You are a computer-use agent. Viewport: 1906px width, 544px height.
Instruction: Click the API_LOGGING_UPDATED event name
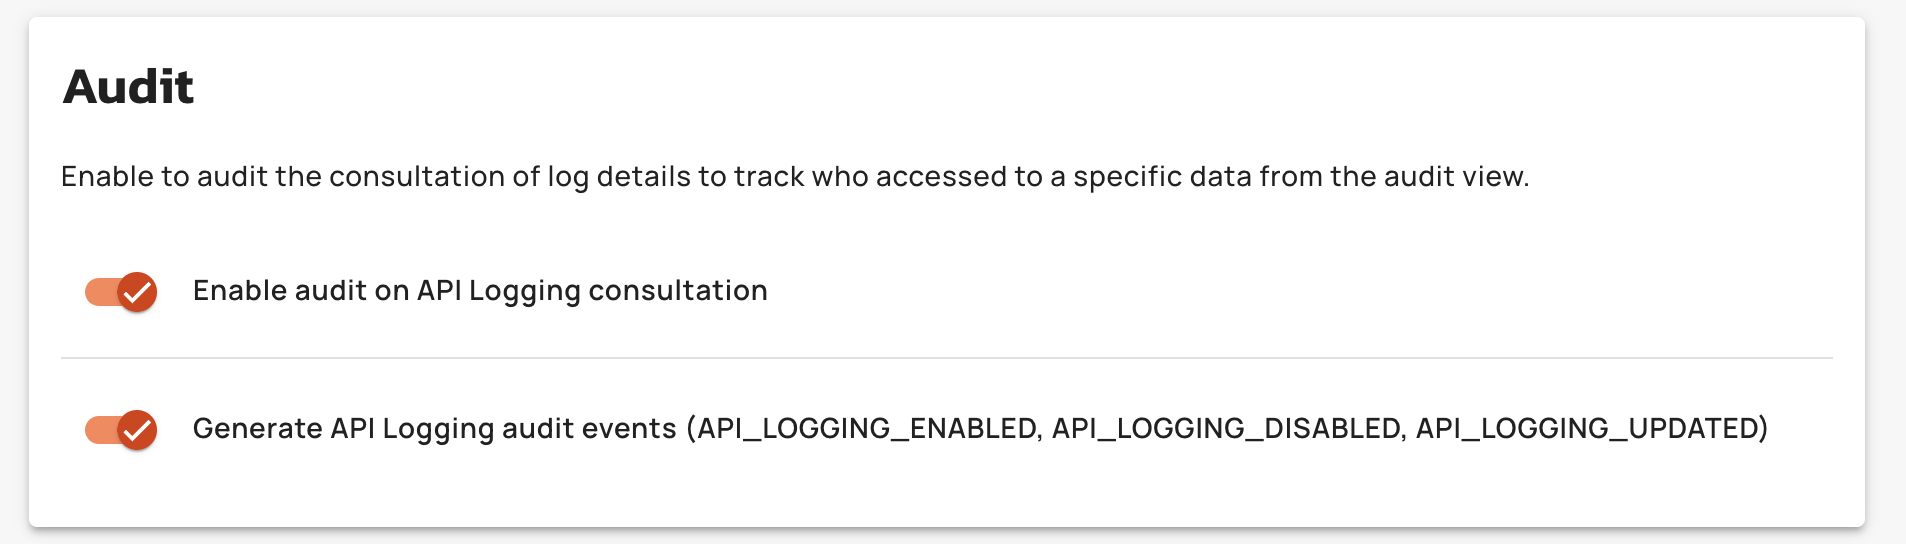[x=1588, y=429]
